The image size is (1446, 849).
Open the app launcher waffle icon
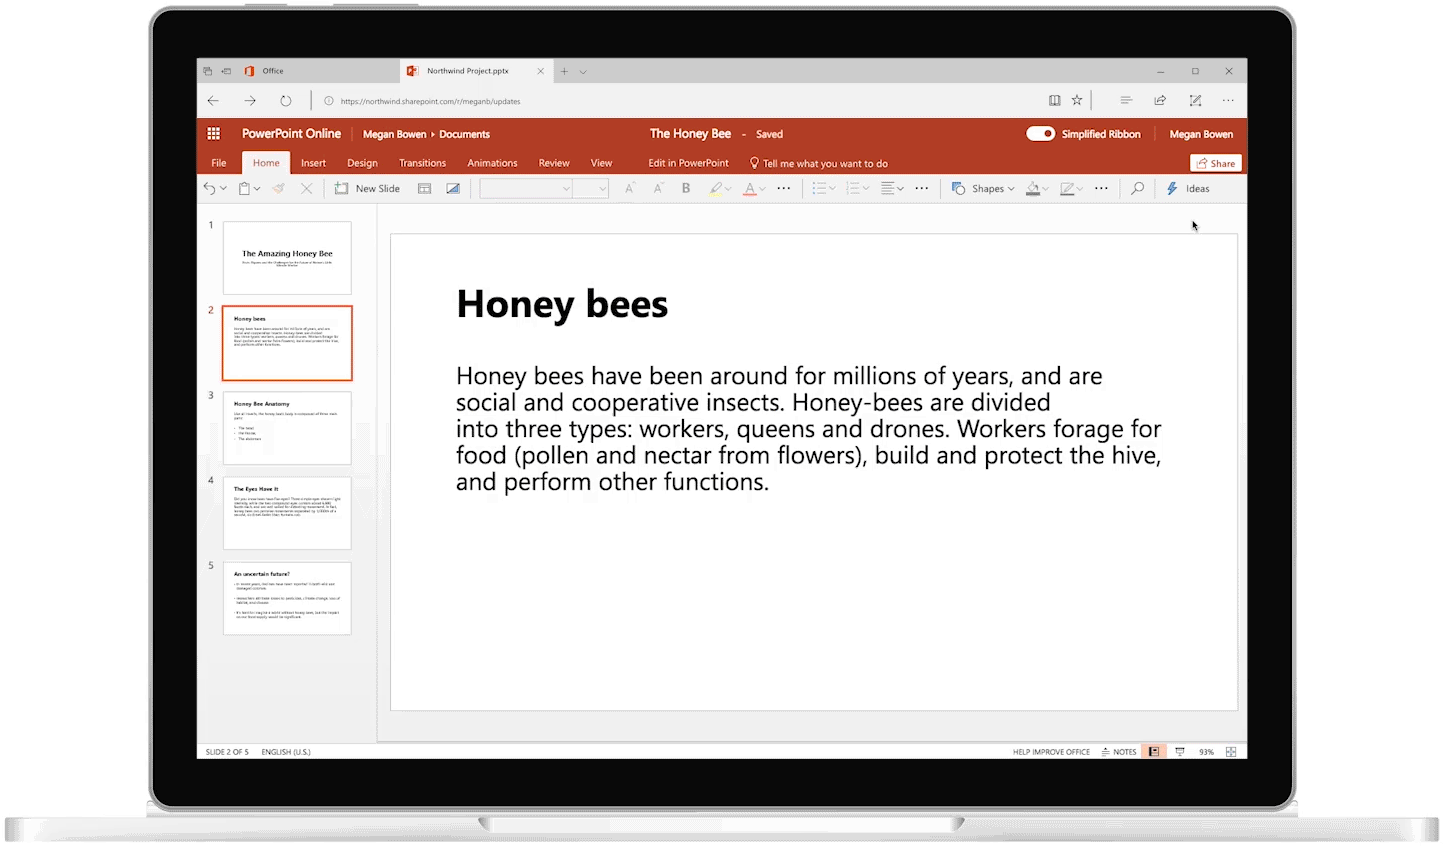[x=213, y=134]
